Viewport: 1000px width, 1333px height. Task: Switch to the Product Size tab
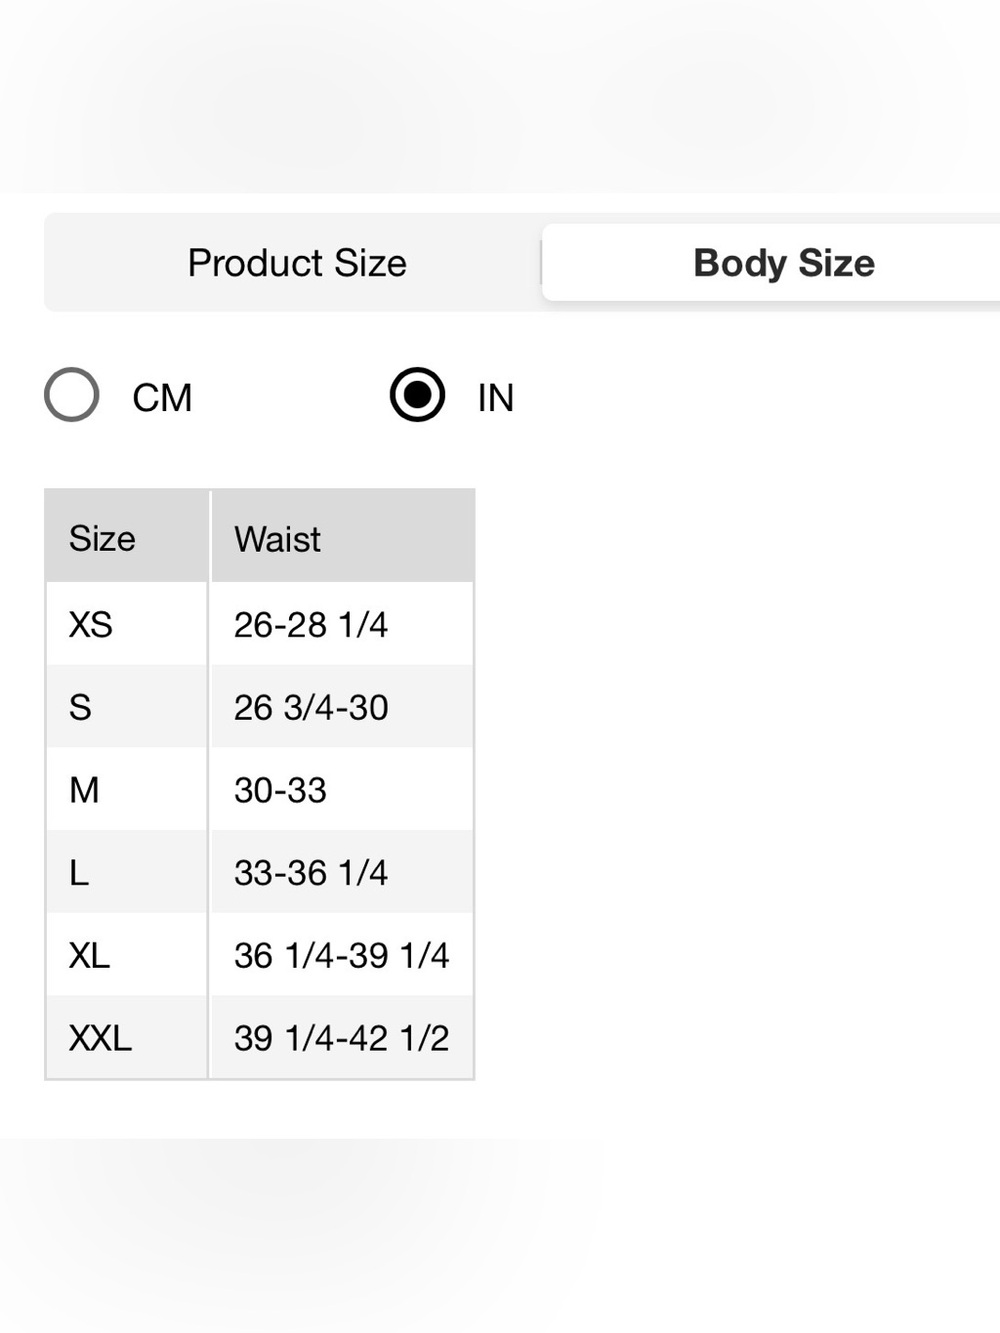click(x=297, y=263)
